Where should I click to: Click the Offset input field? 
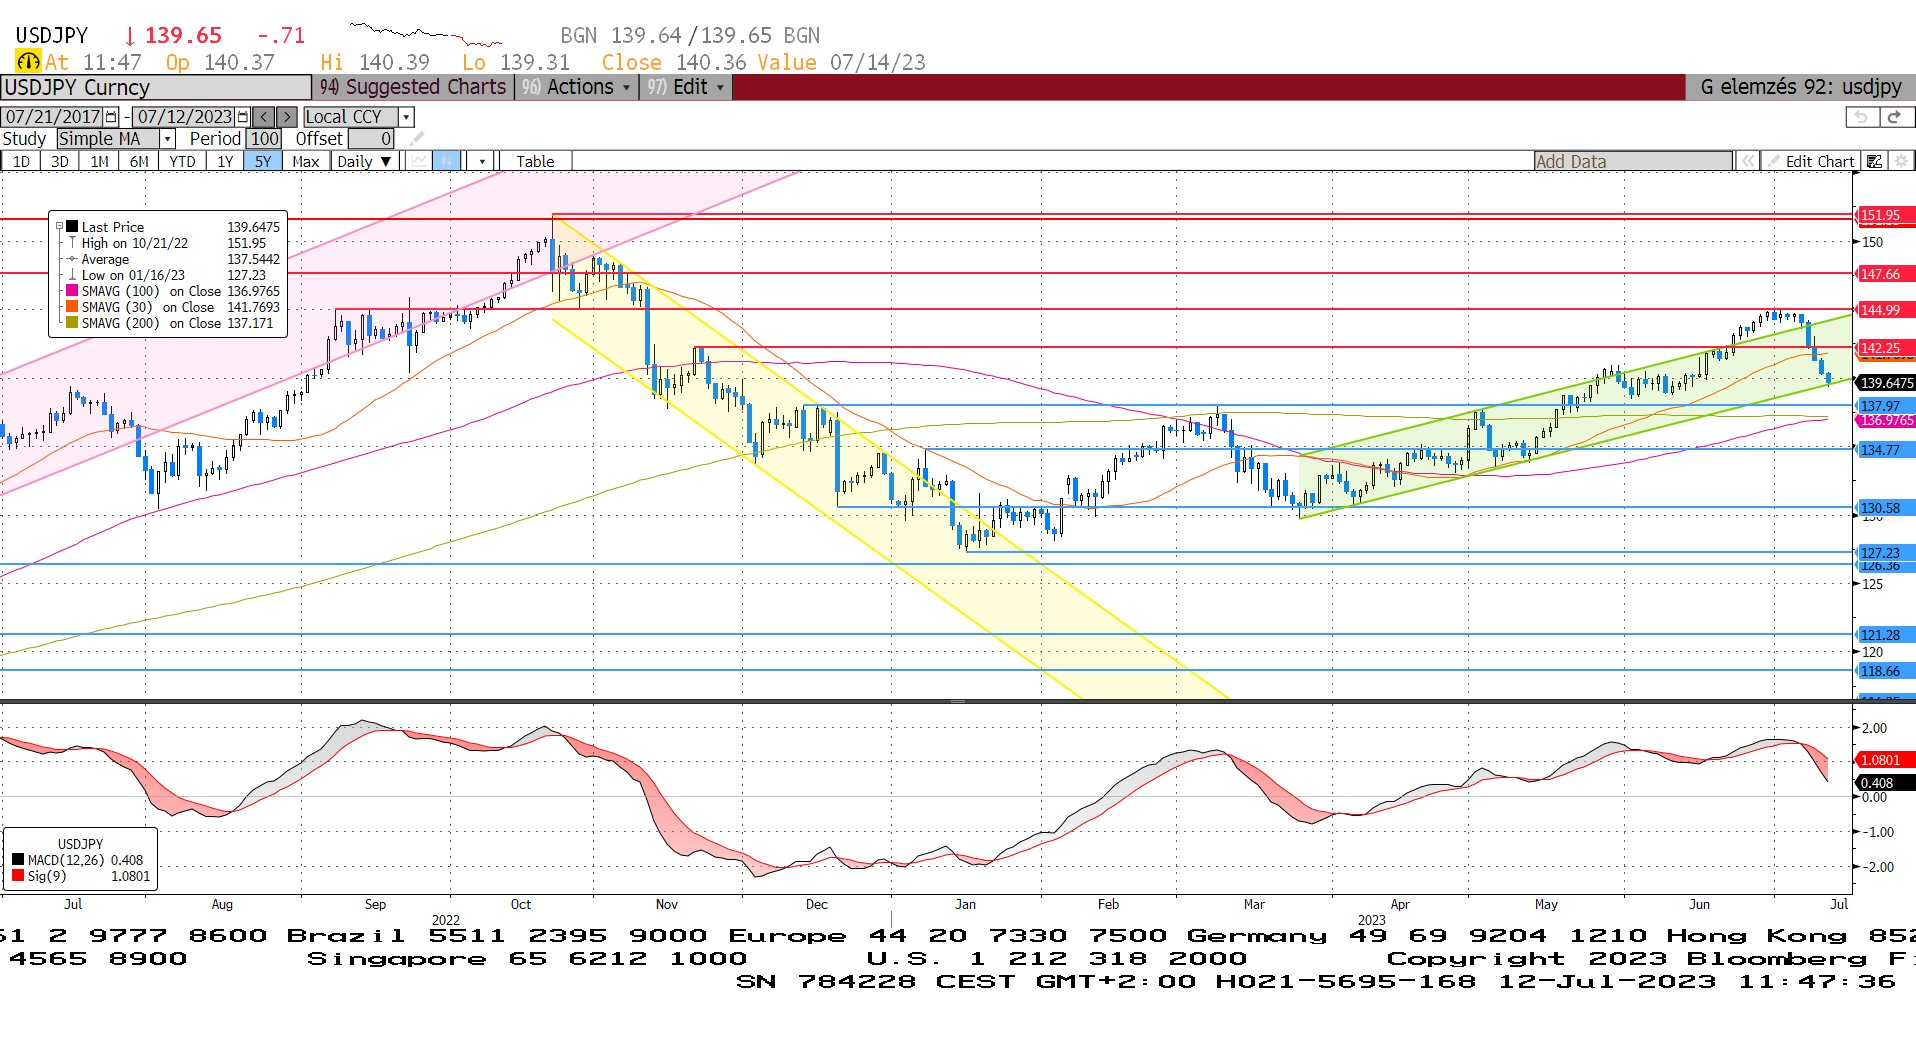pos(371,139)
